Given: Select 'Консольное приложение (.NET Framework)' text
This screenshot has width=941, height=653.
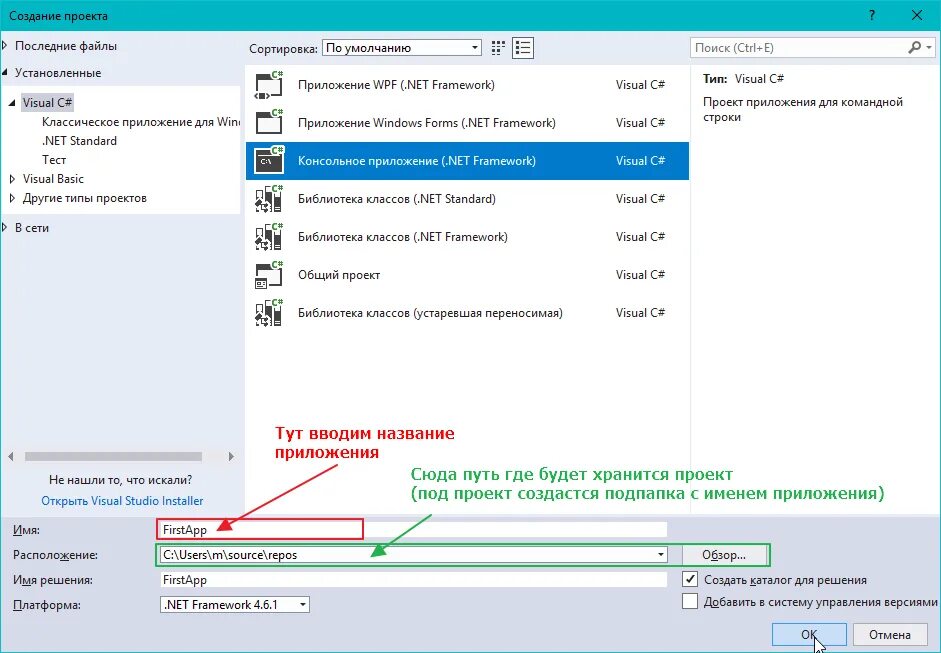Looking at the screenshot, I should pos(416,161).
